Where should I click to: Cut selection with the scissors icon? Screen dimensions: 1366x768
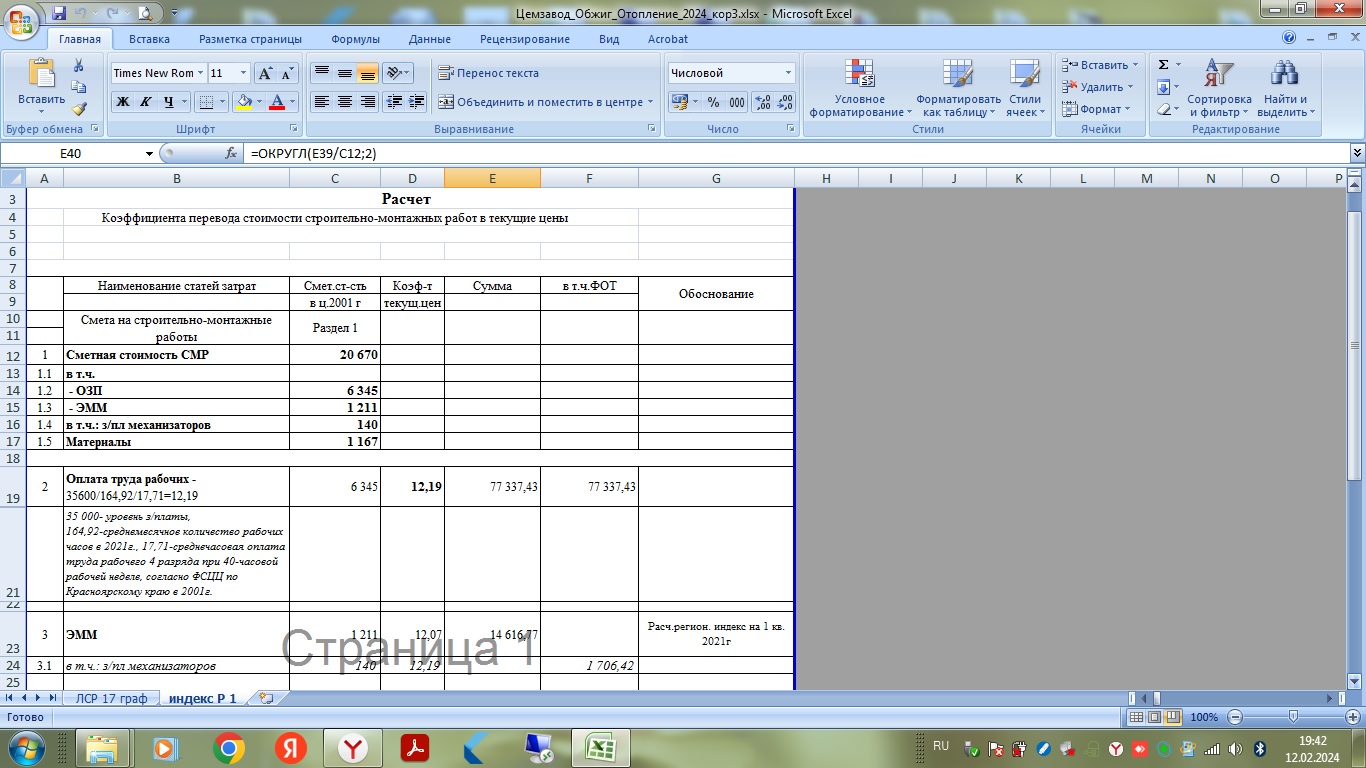pos(79,65)
